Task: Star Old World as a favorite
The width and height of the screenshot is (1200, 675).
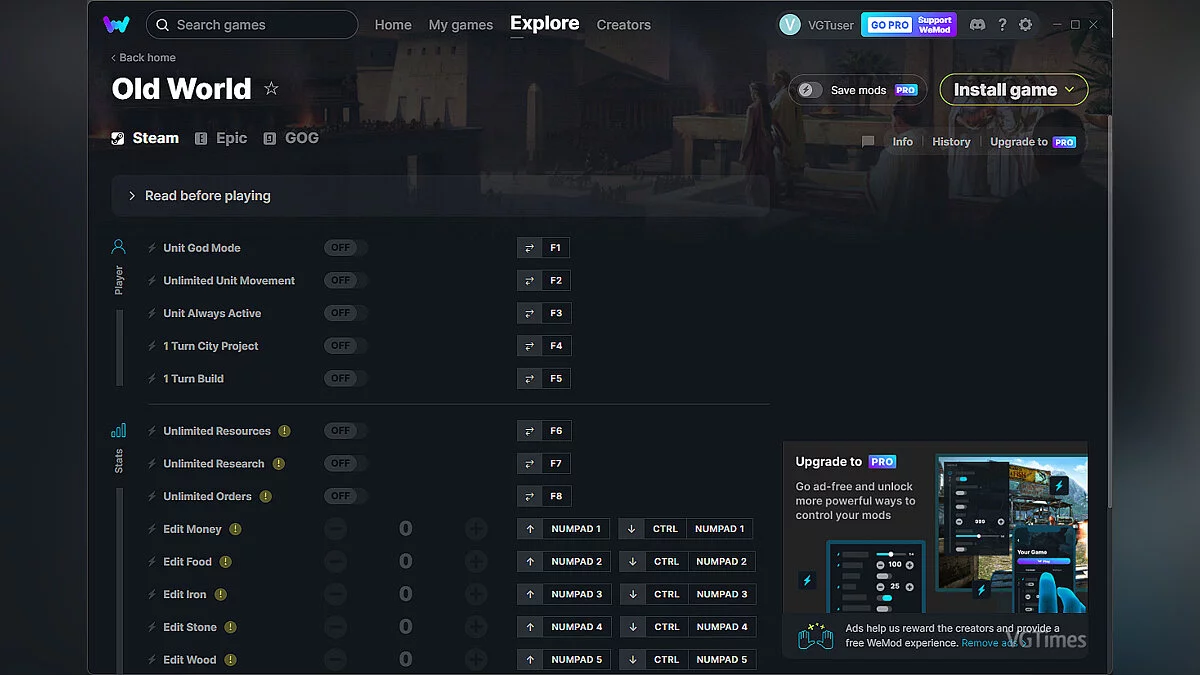Action: [x=270, y=89]
